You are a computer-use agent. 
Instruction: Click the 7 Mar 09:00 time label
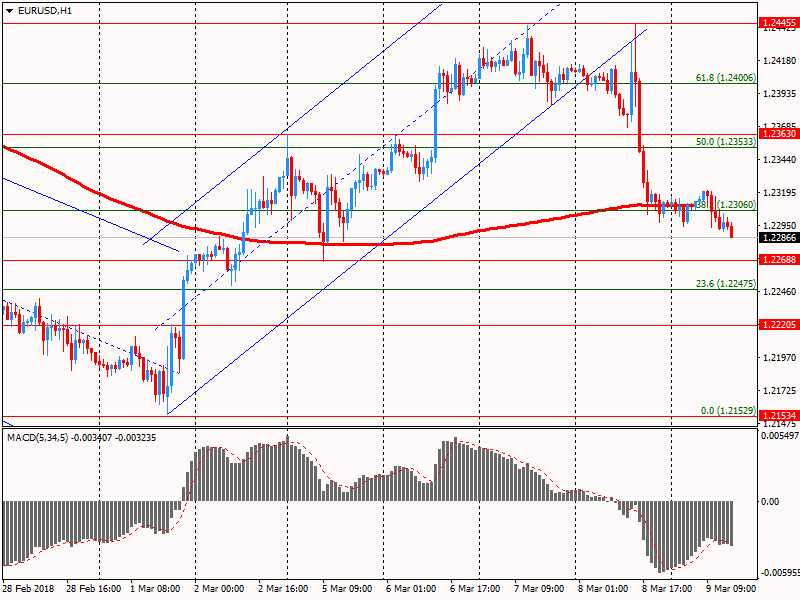[x=539, y=589]
